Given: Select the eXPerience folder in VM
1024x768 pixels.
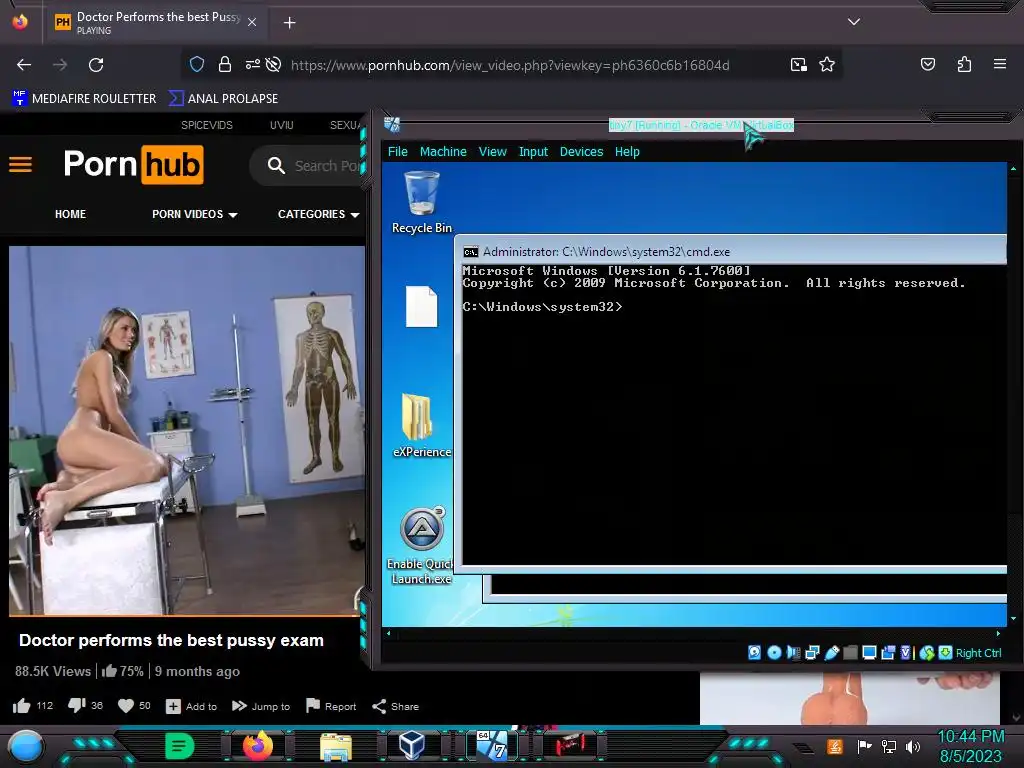Looking at the screenshot, I should [x=422, y=426].
